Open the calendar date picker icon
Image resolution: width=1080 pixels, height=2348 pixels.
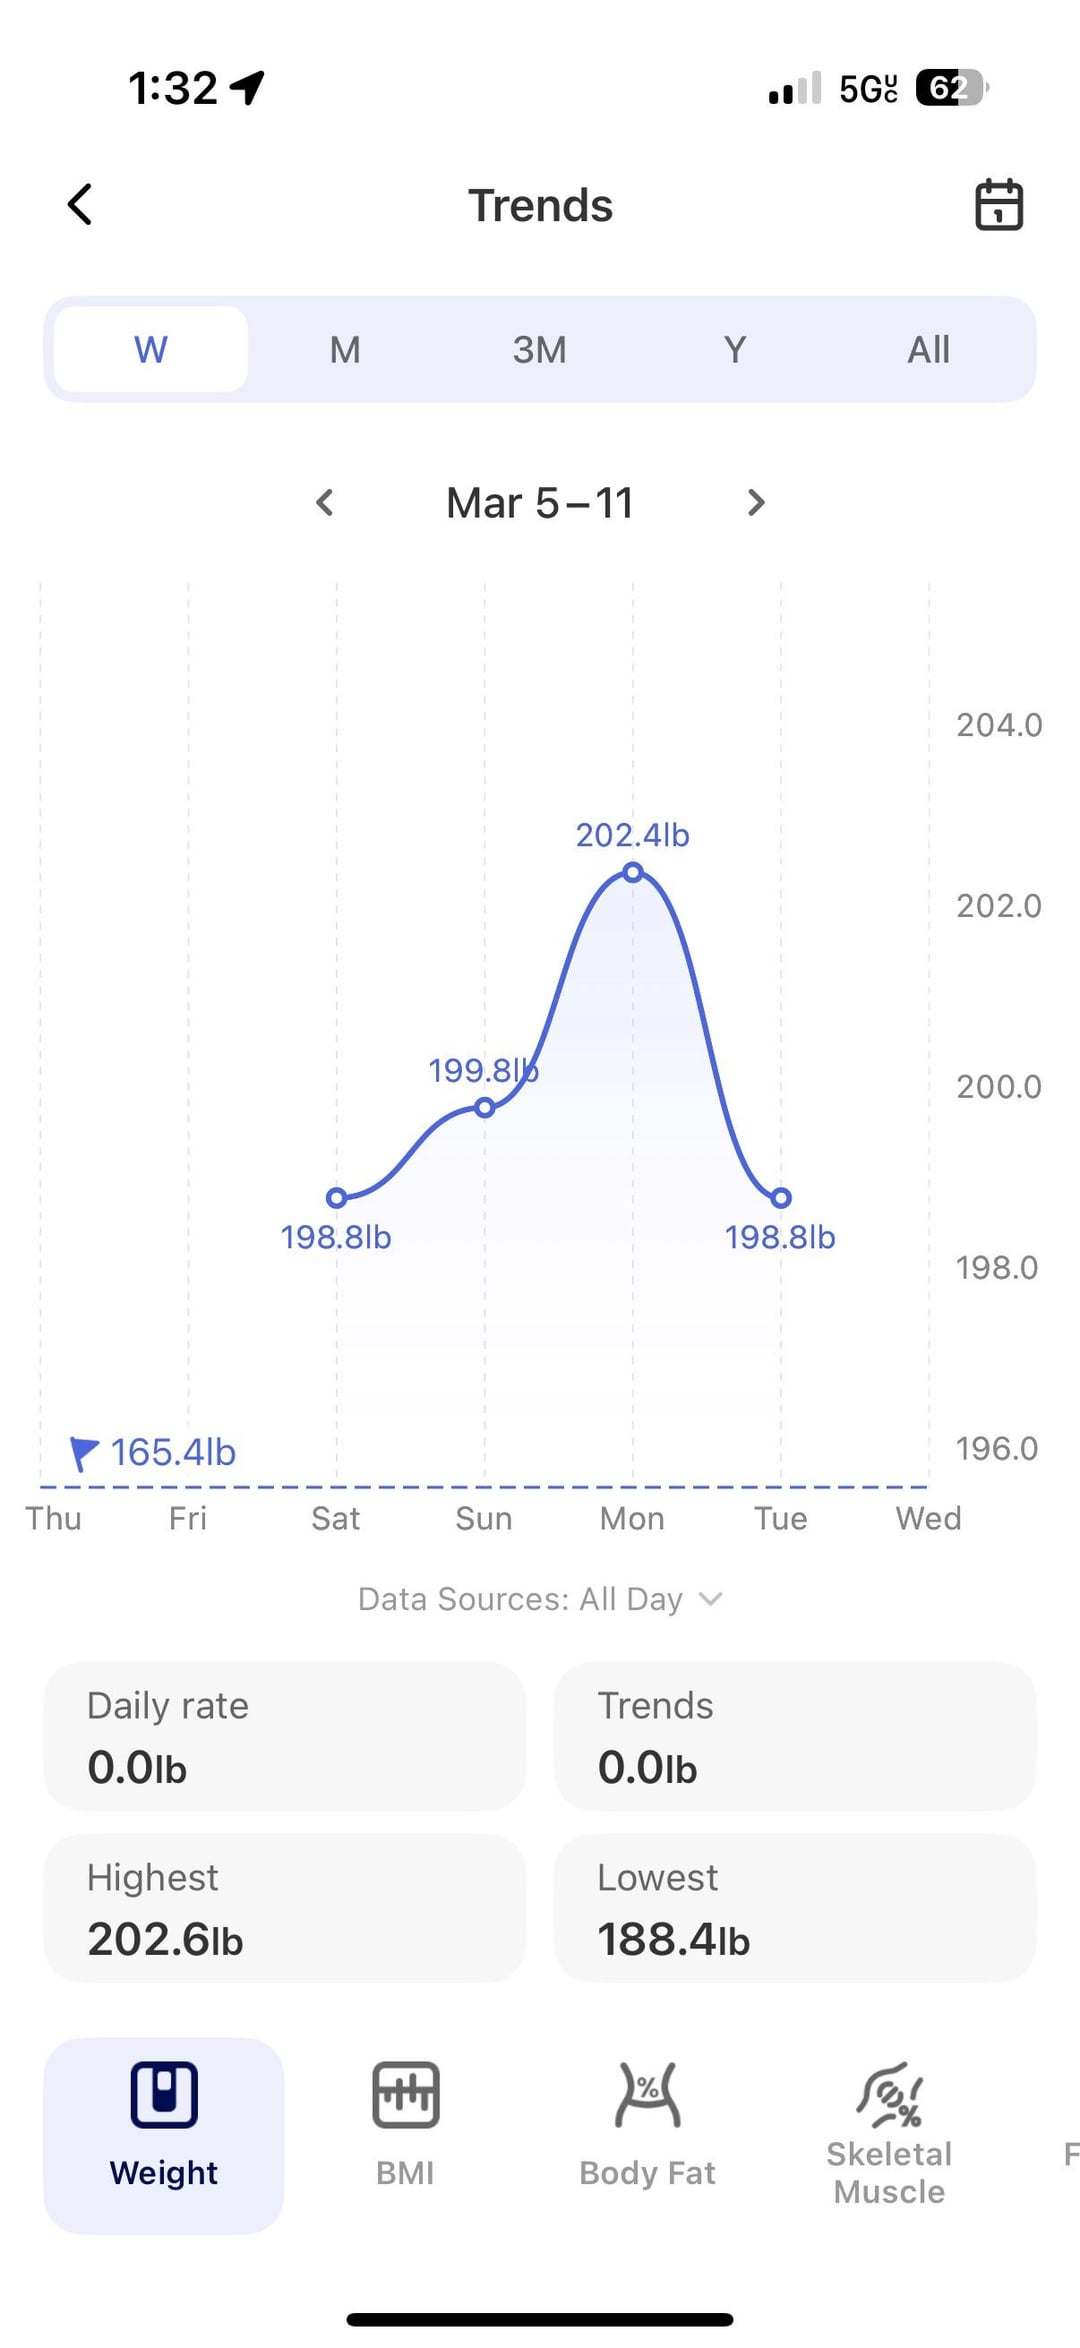[998, 205]
